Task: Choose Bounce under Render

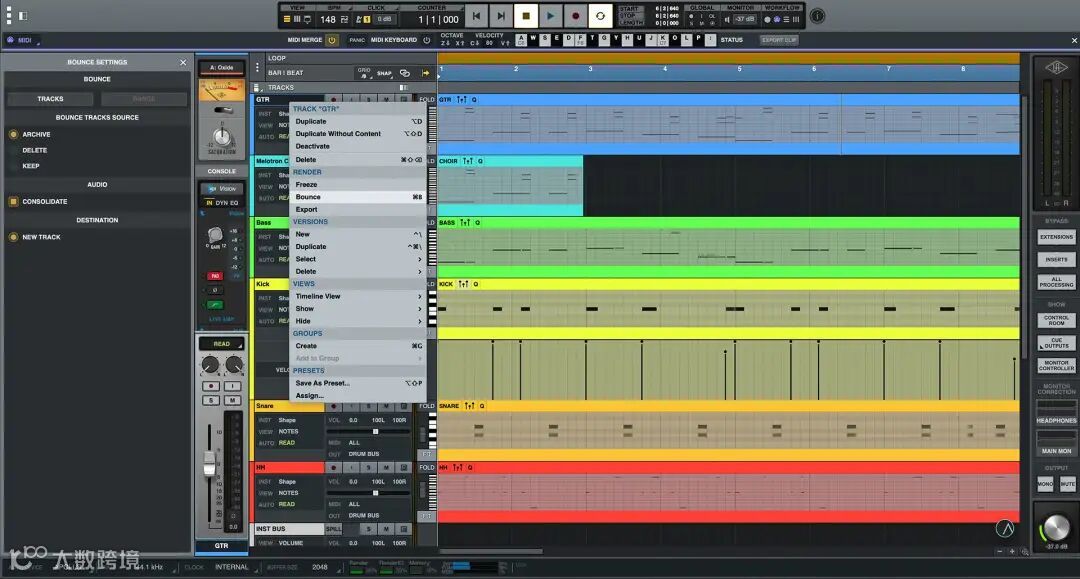Action: [357, 197]
